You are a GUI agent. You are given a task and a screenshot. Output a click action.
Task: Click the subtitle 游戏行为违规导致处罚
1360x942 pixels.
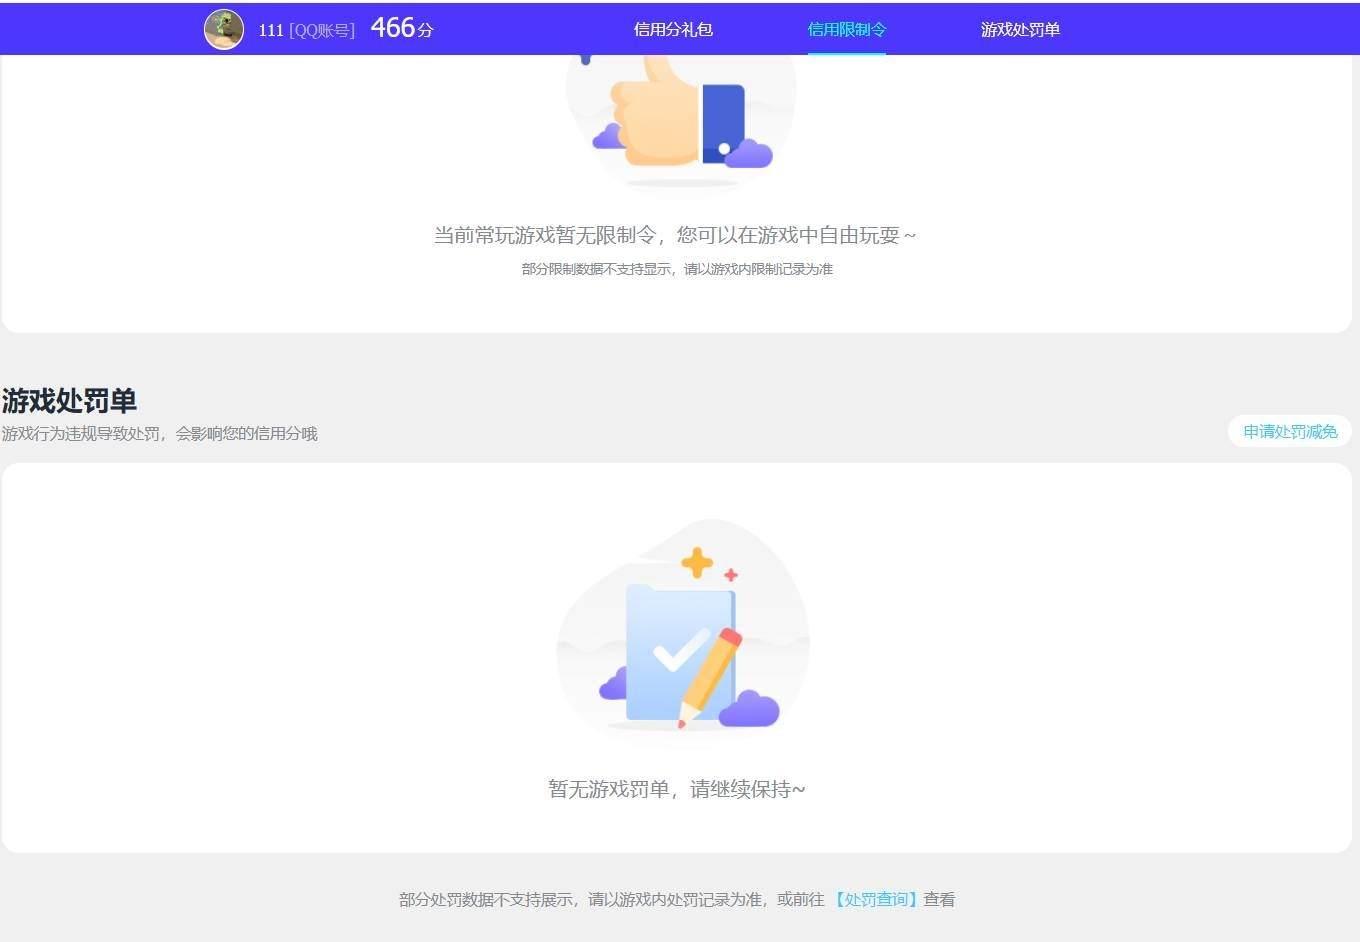click(x=80, y=434)
